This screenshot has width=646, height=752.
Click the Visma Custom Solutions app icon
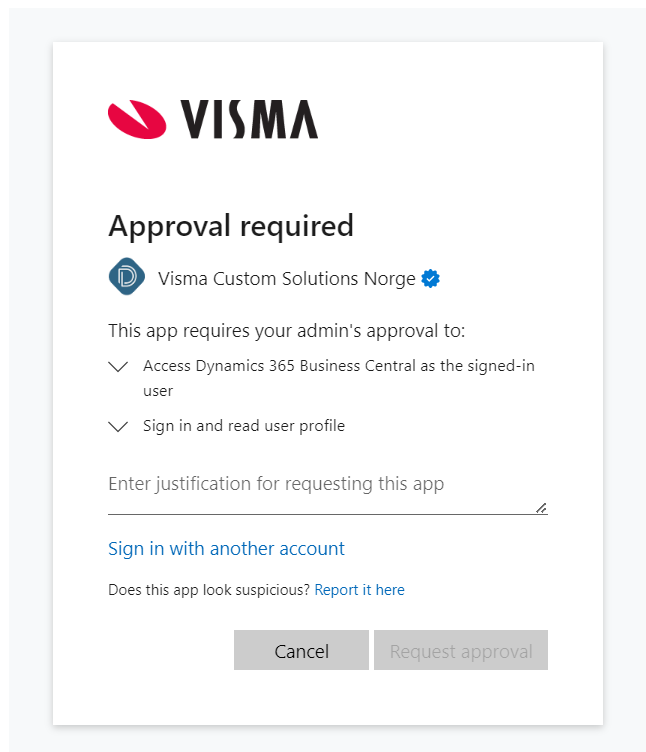pyautogui.click(x=127, y=278)
